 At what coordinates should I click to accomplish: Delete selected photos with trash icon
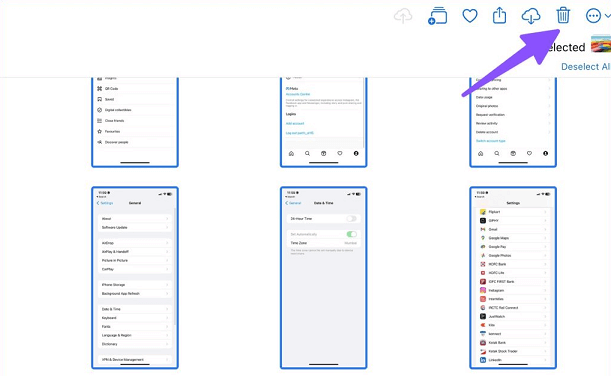(563, 15)
